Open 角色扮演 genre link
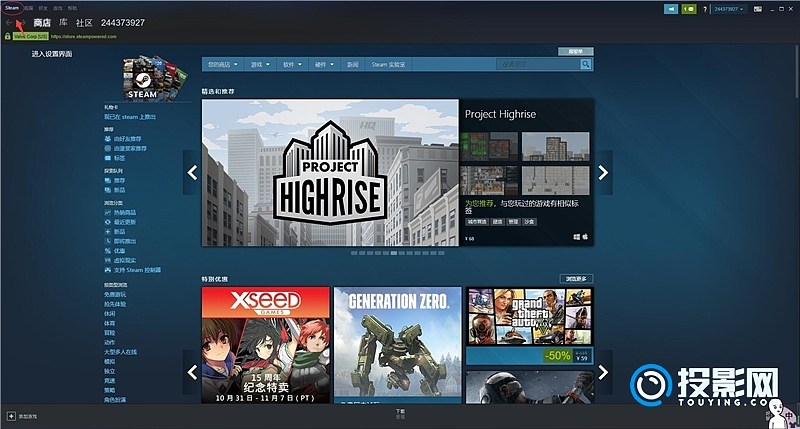The image size is (800, 429). [x=115, y=399]
